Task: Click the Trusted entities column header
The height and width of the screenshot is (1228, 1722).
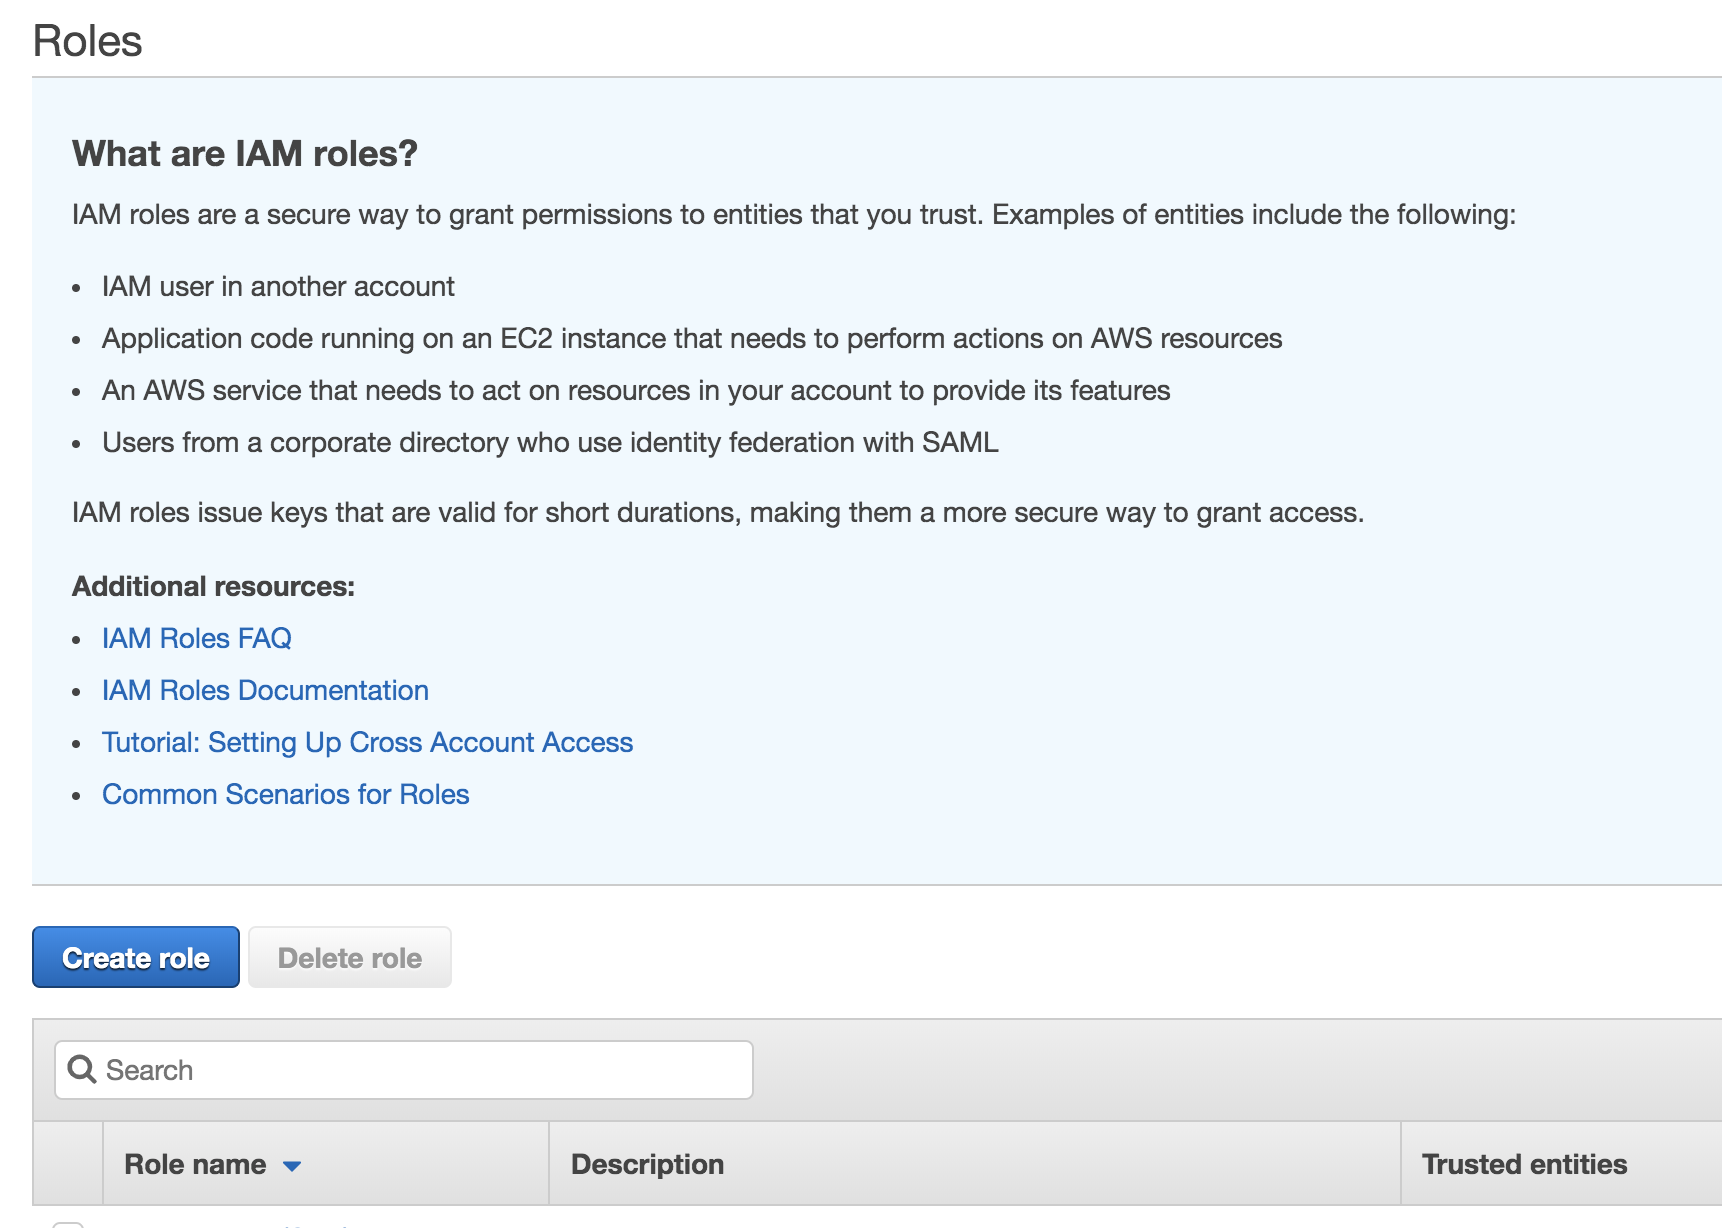Action: click(x=1524, y=1164)
